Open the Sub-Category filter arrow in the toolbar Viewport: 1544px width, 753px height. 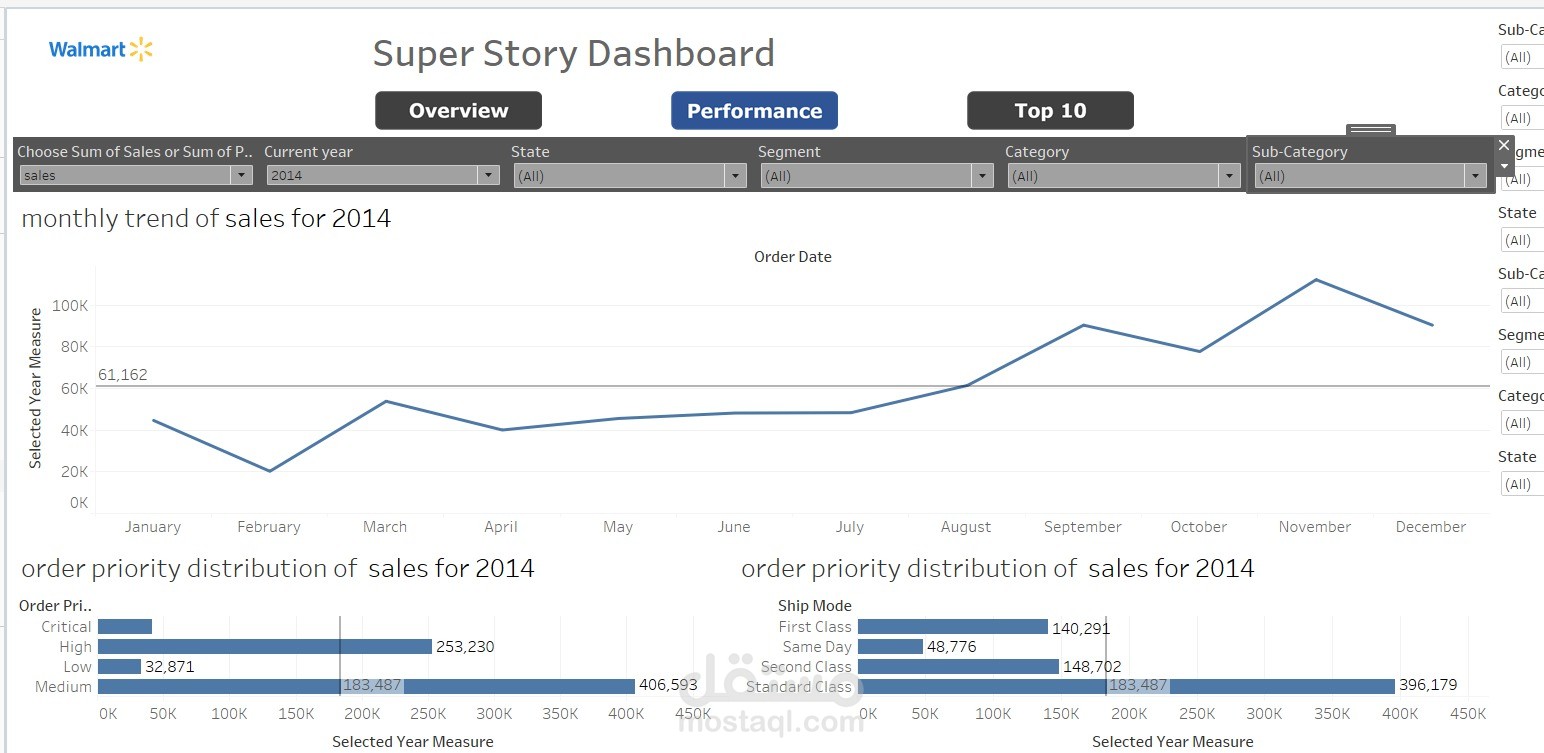(1475, 175)
